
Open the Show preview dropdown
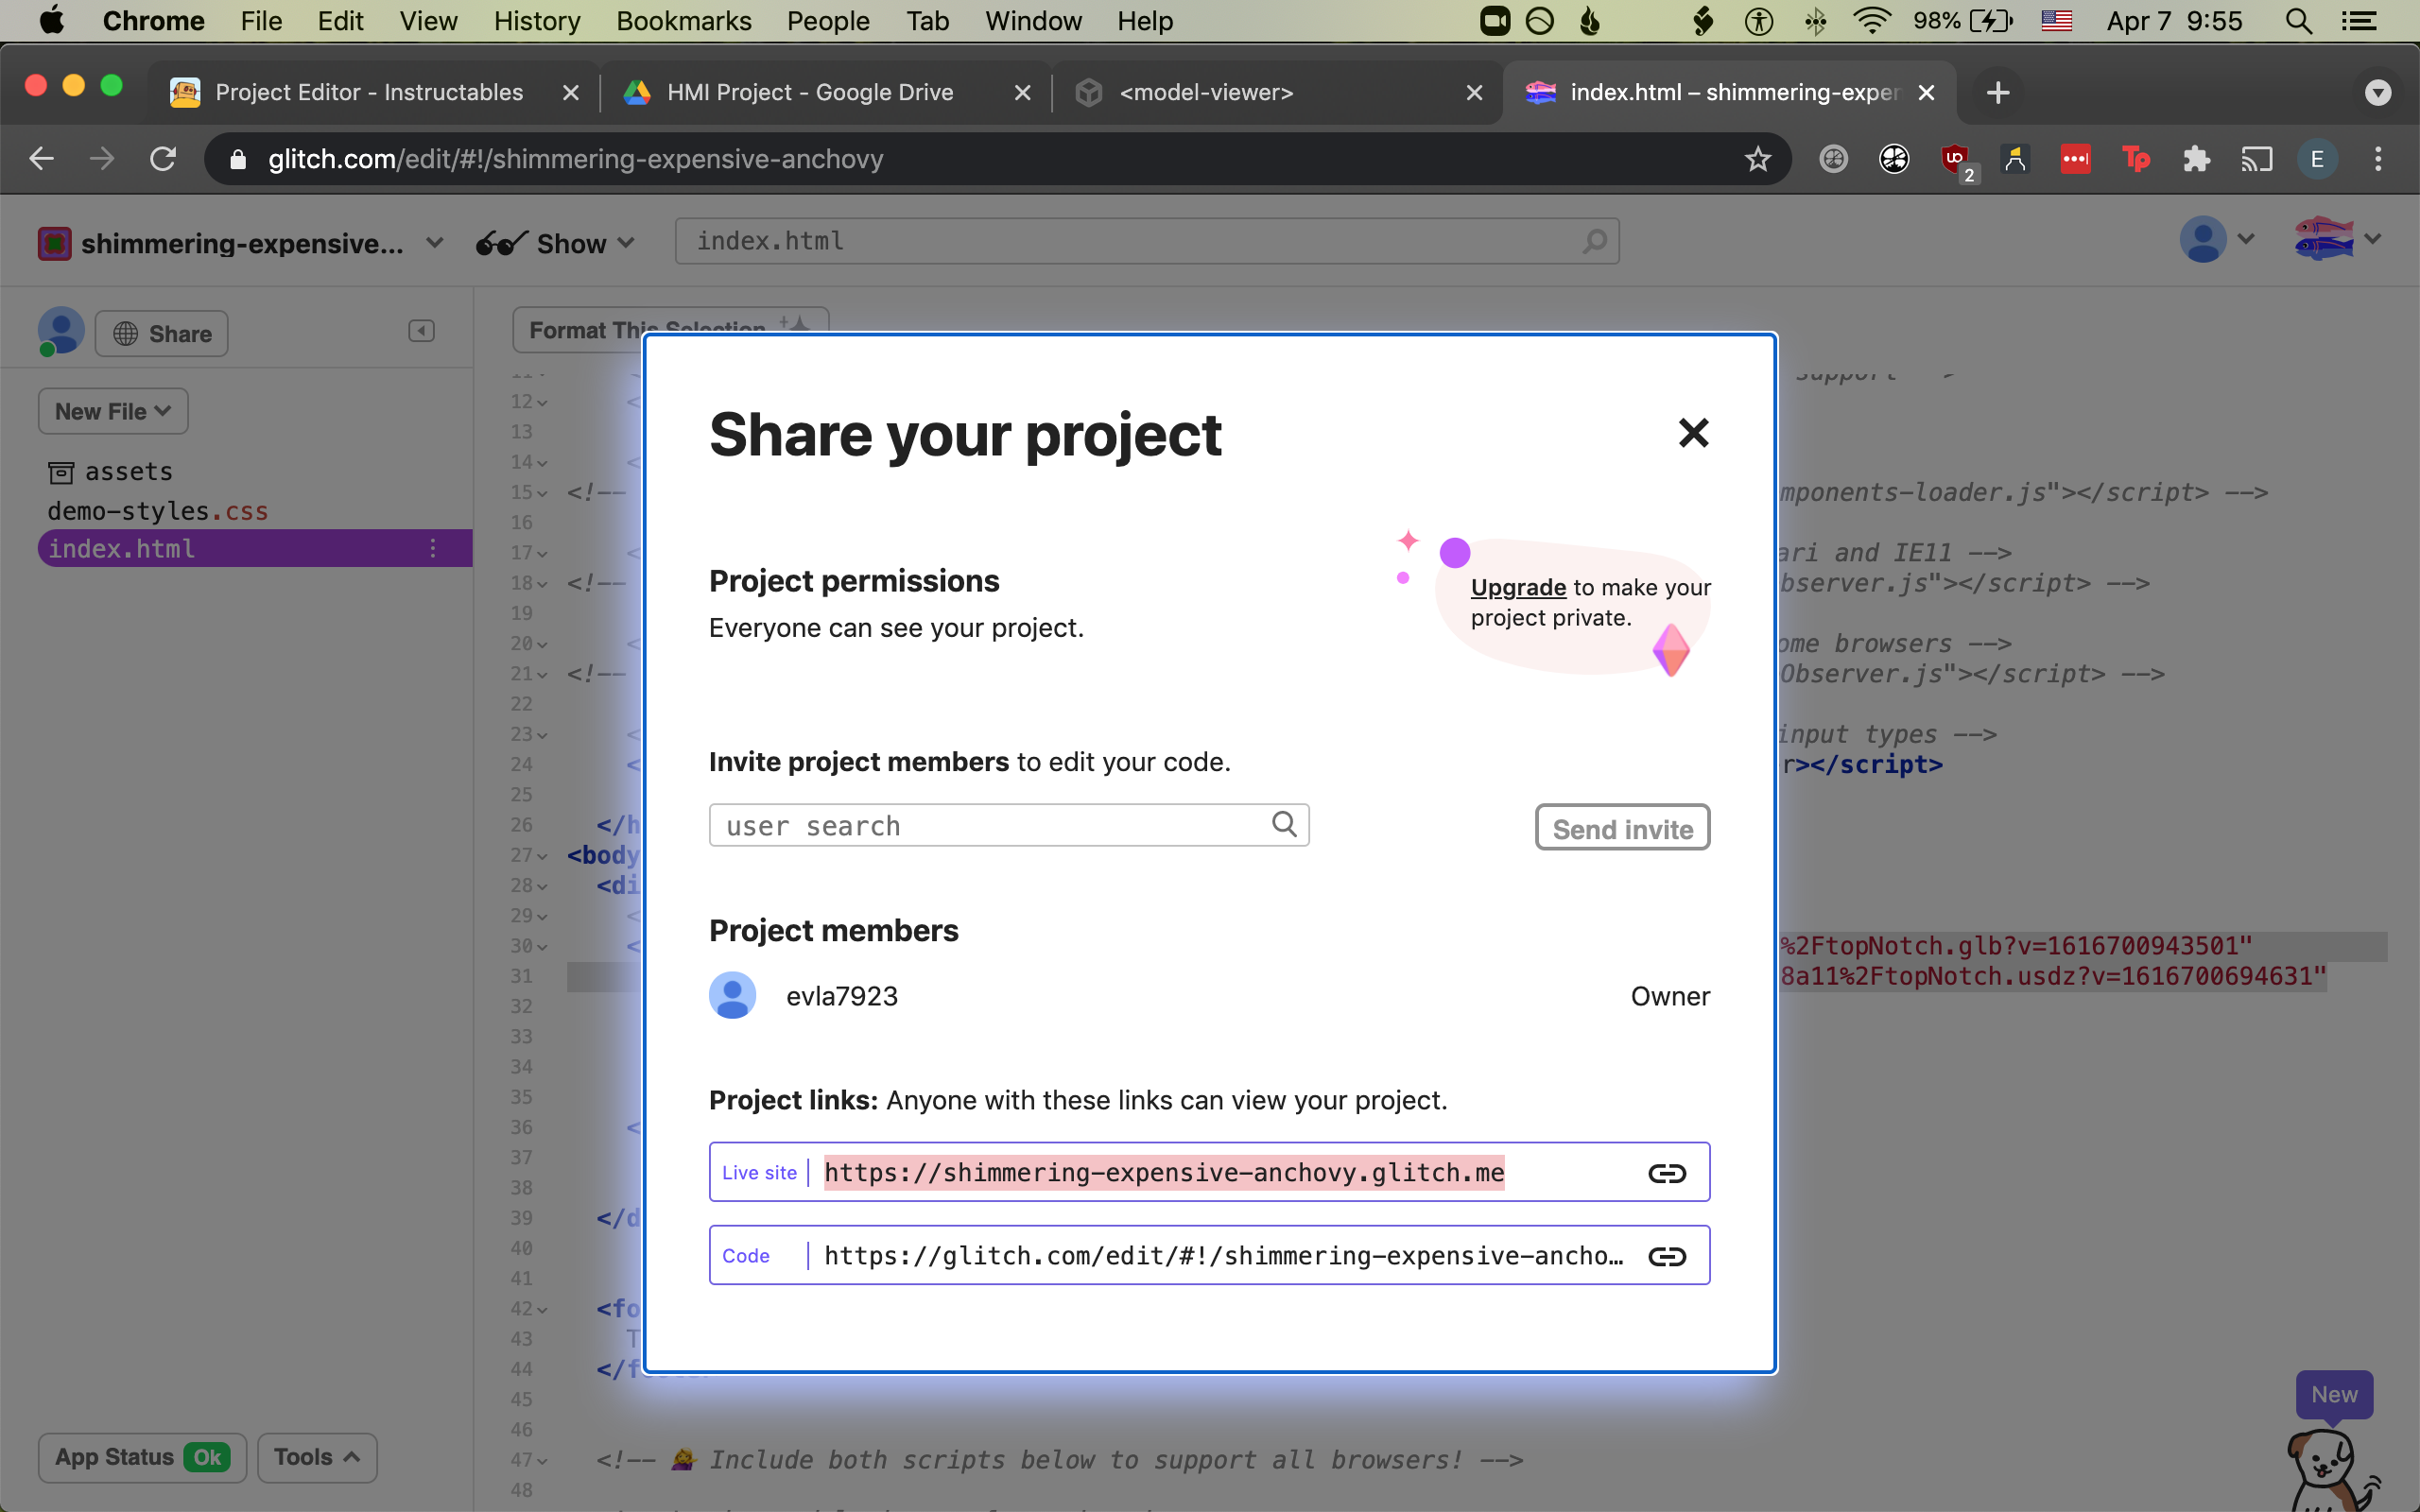point(556,243)
